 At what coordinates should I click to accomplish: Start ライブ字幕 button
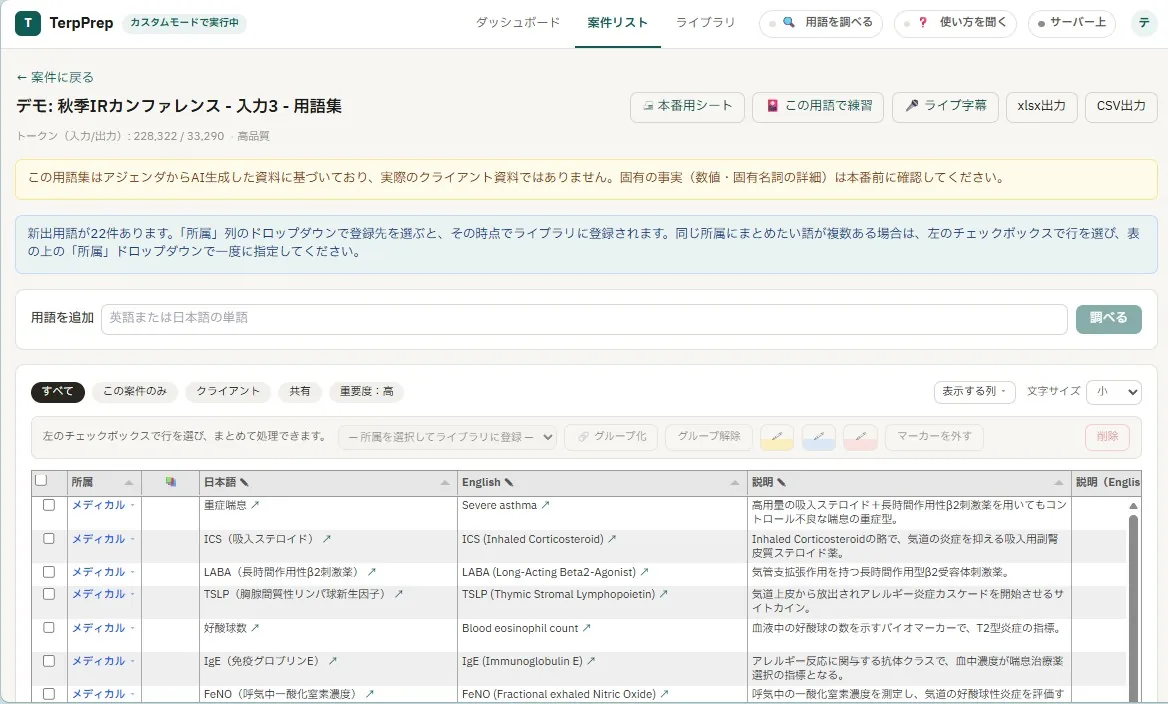[945, 106]
